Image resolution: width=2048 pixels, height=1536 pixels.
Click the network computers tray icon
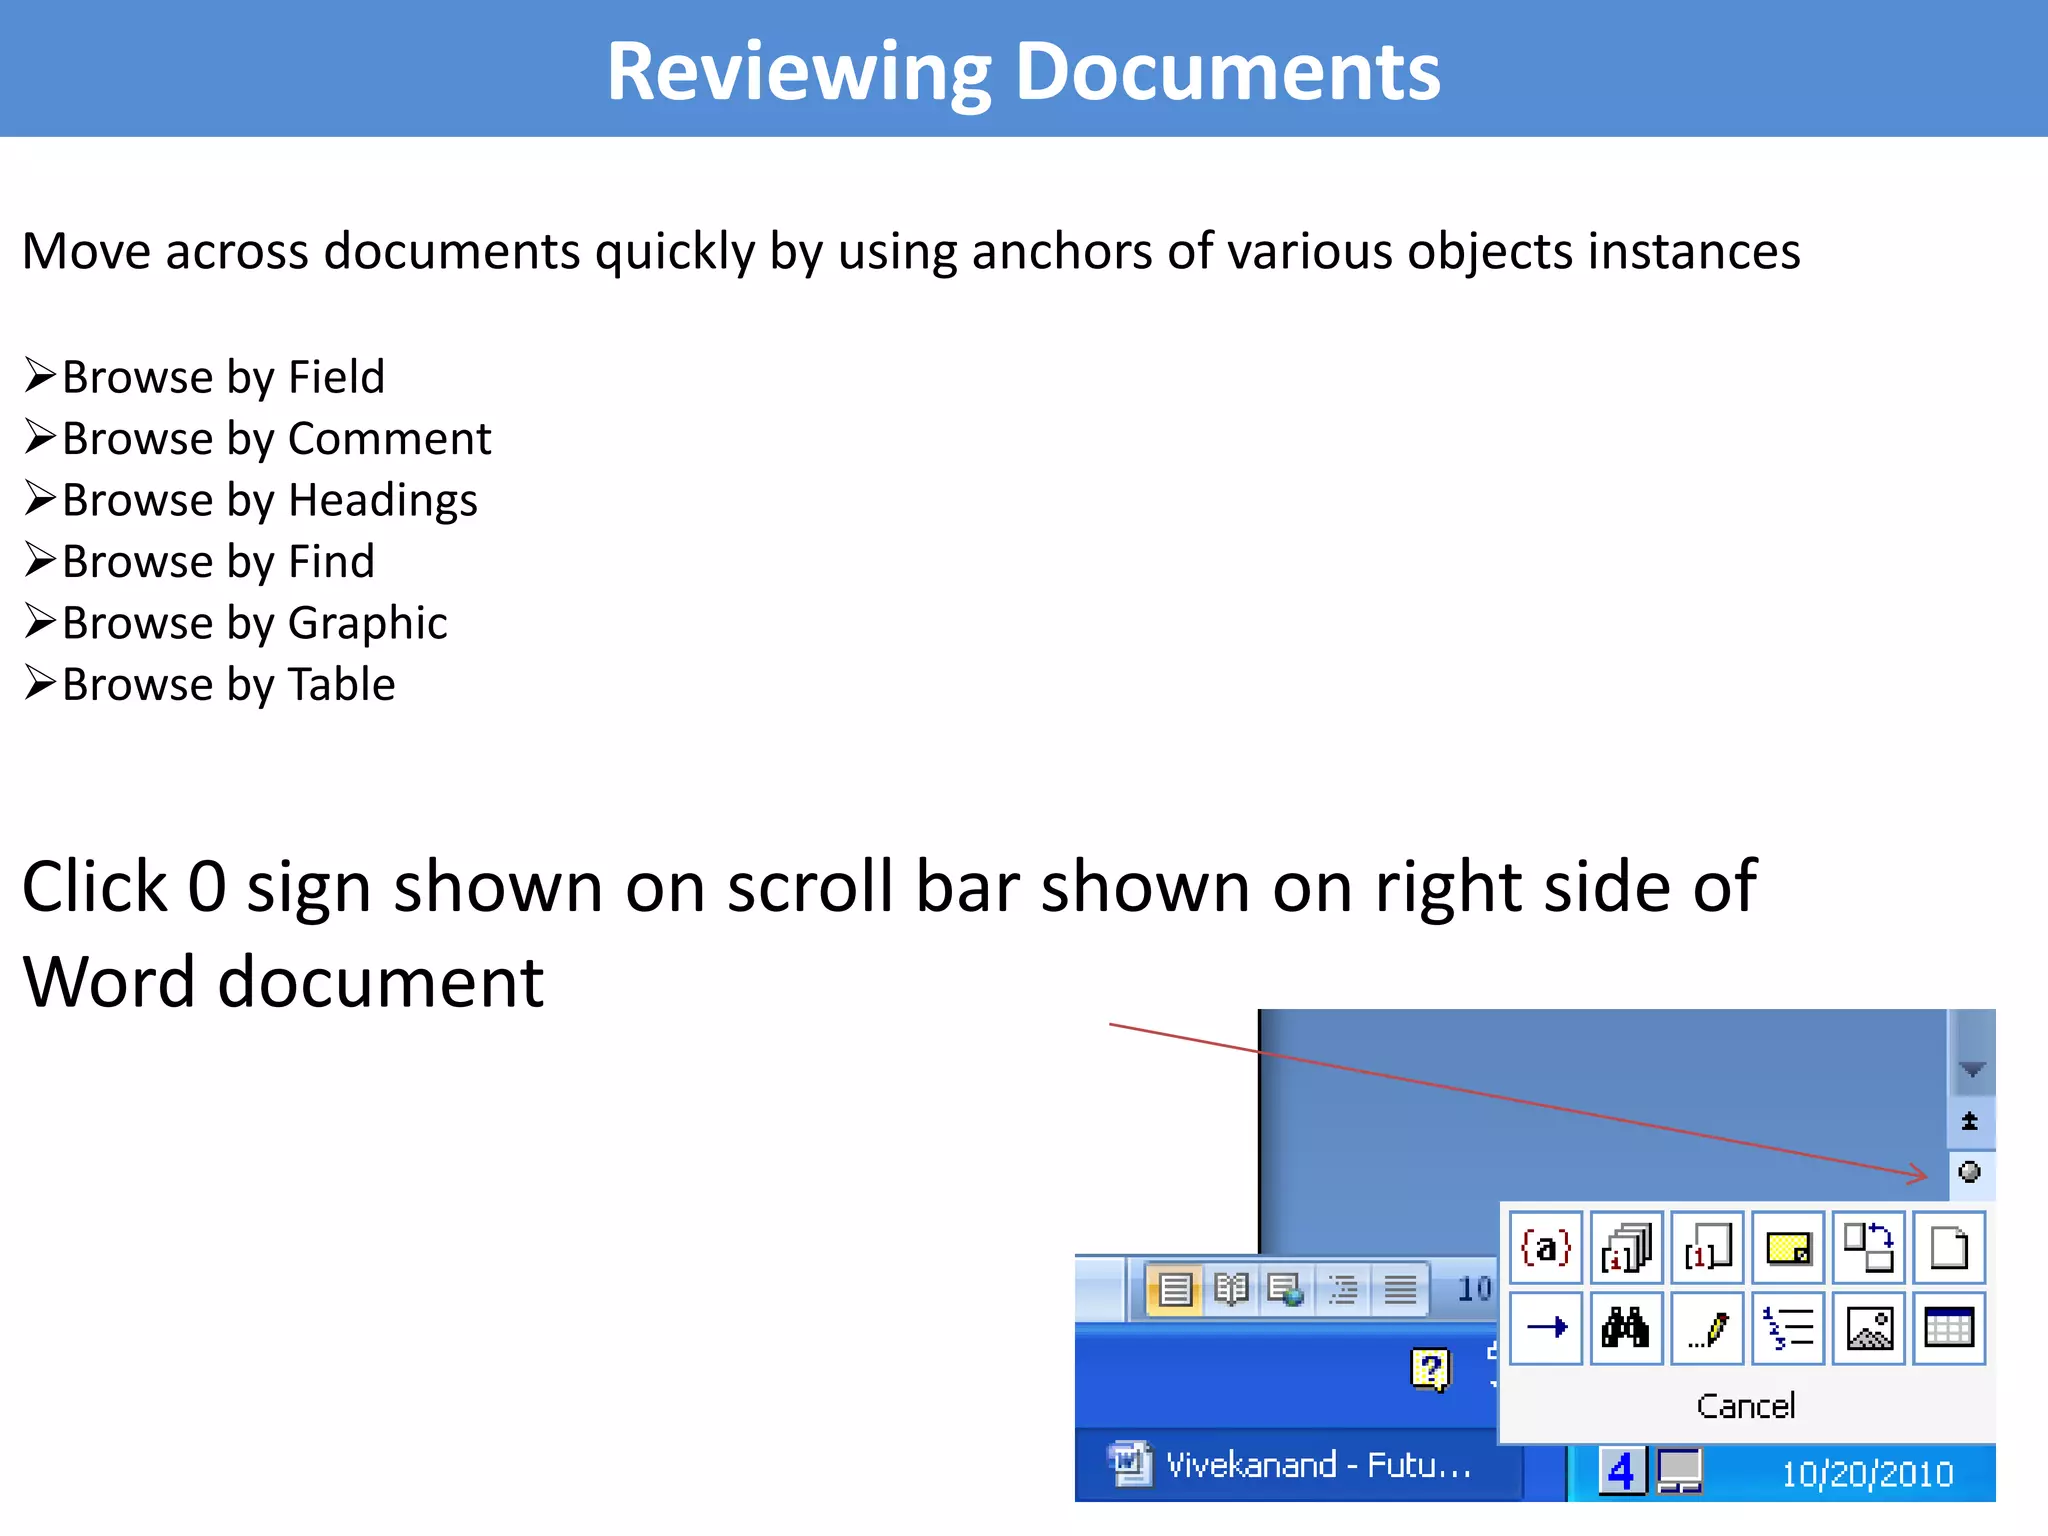tap(1680, 1472)
